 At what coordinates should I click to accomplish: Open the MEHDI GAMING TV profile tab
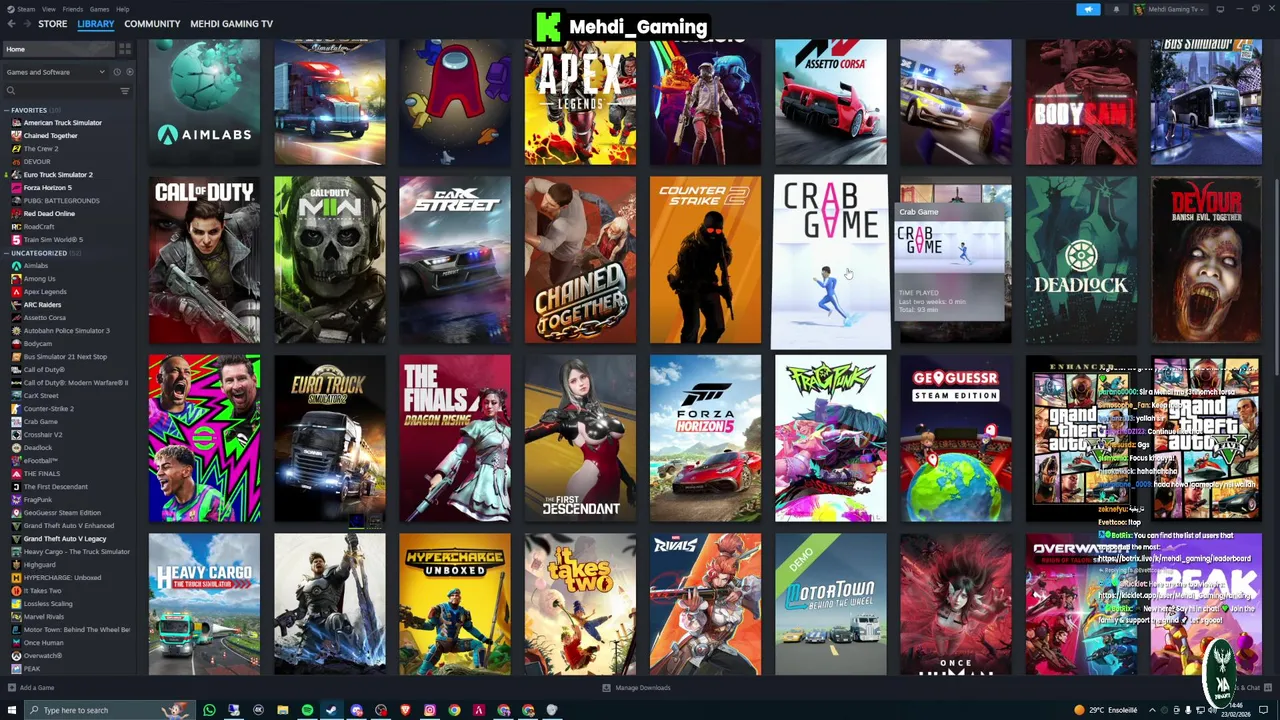[x=231, y=24]
